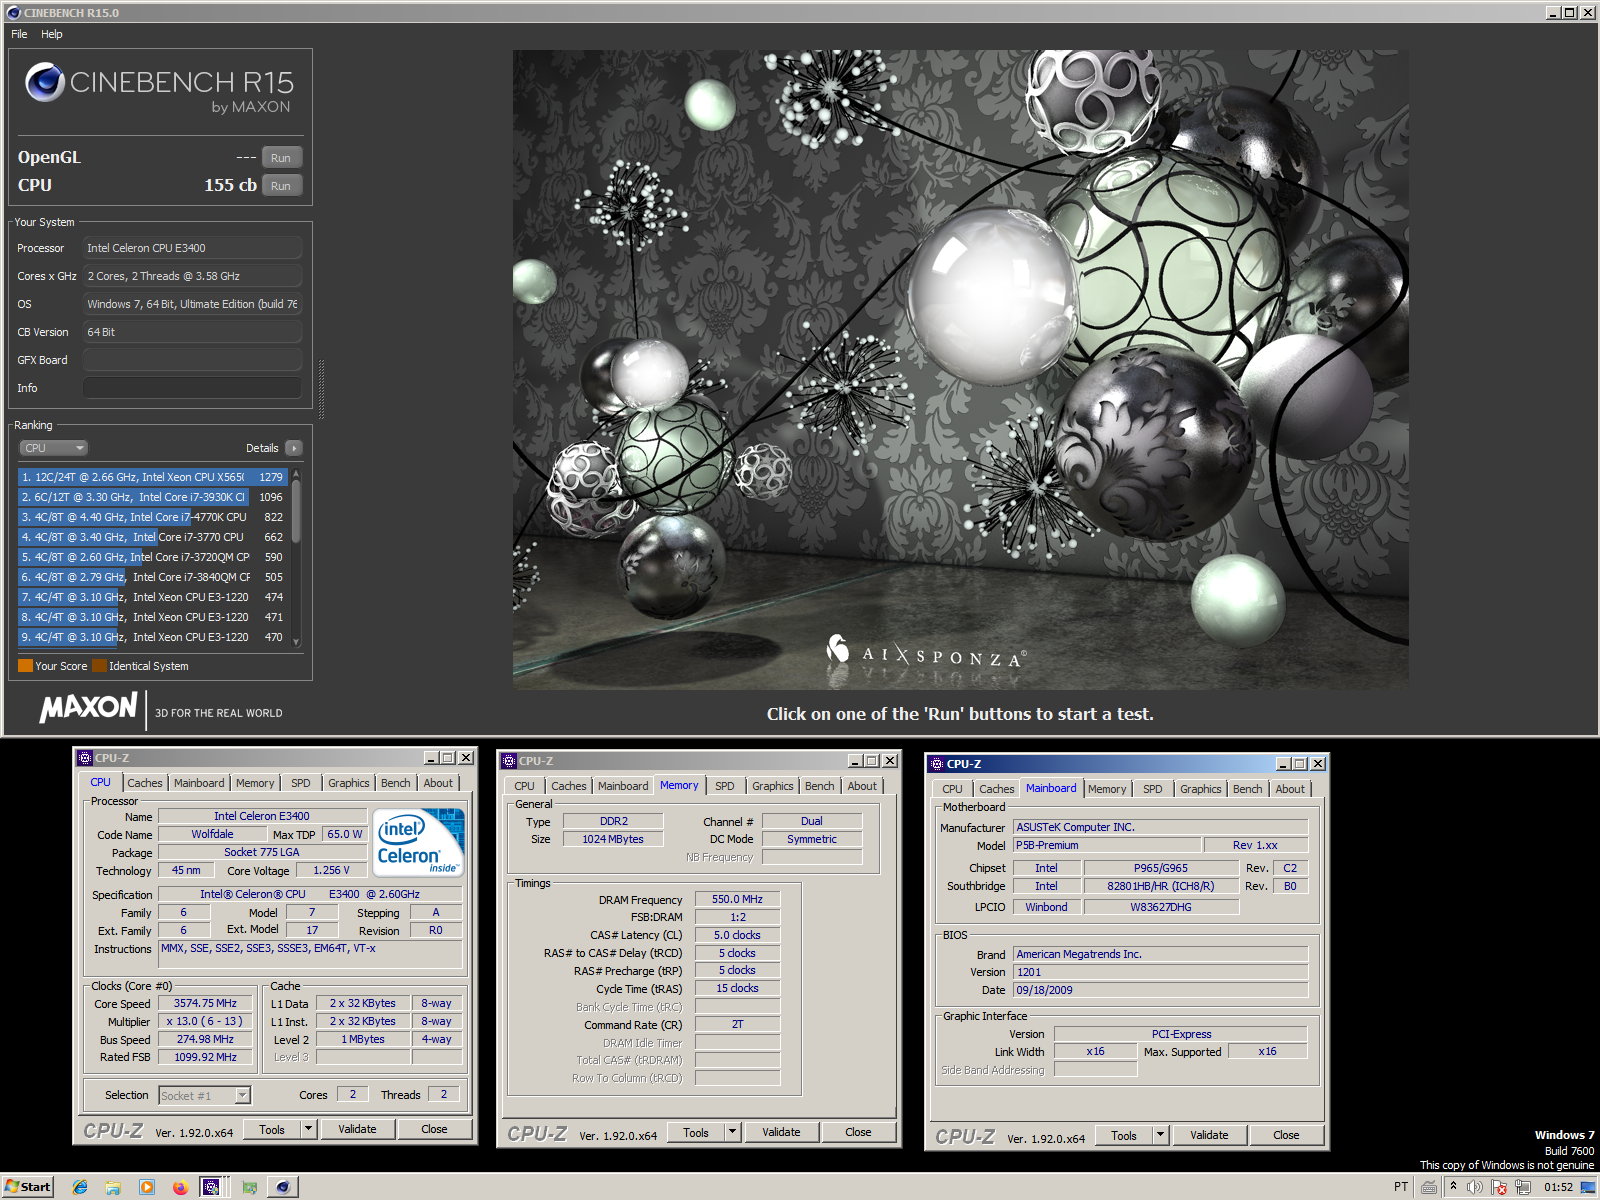Click the Show Desktop icon in the tray

(x=1588, y=1187)
